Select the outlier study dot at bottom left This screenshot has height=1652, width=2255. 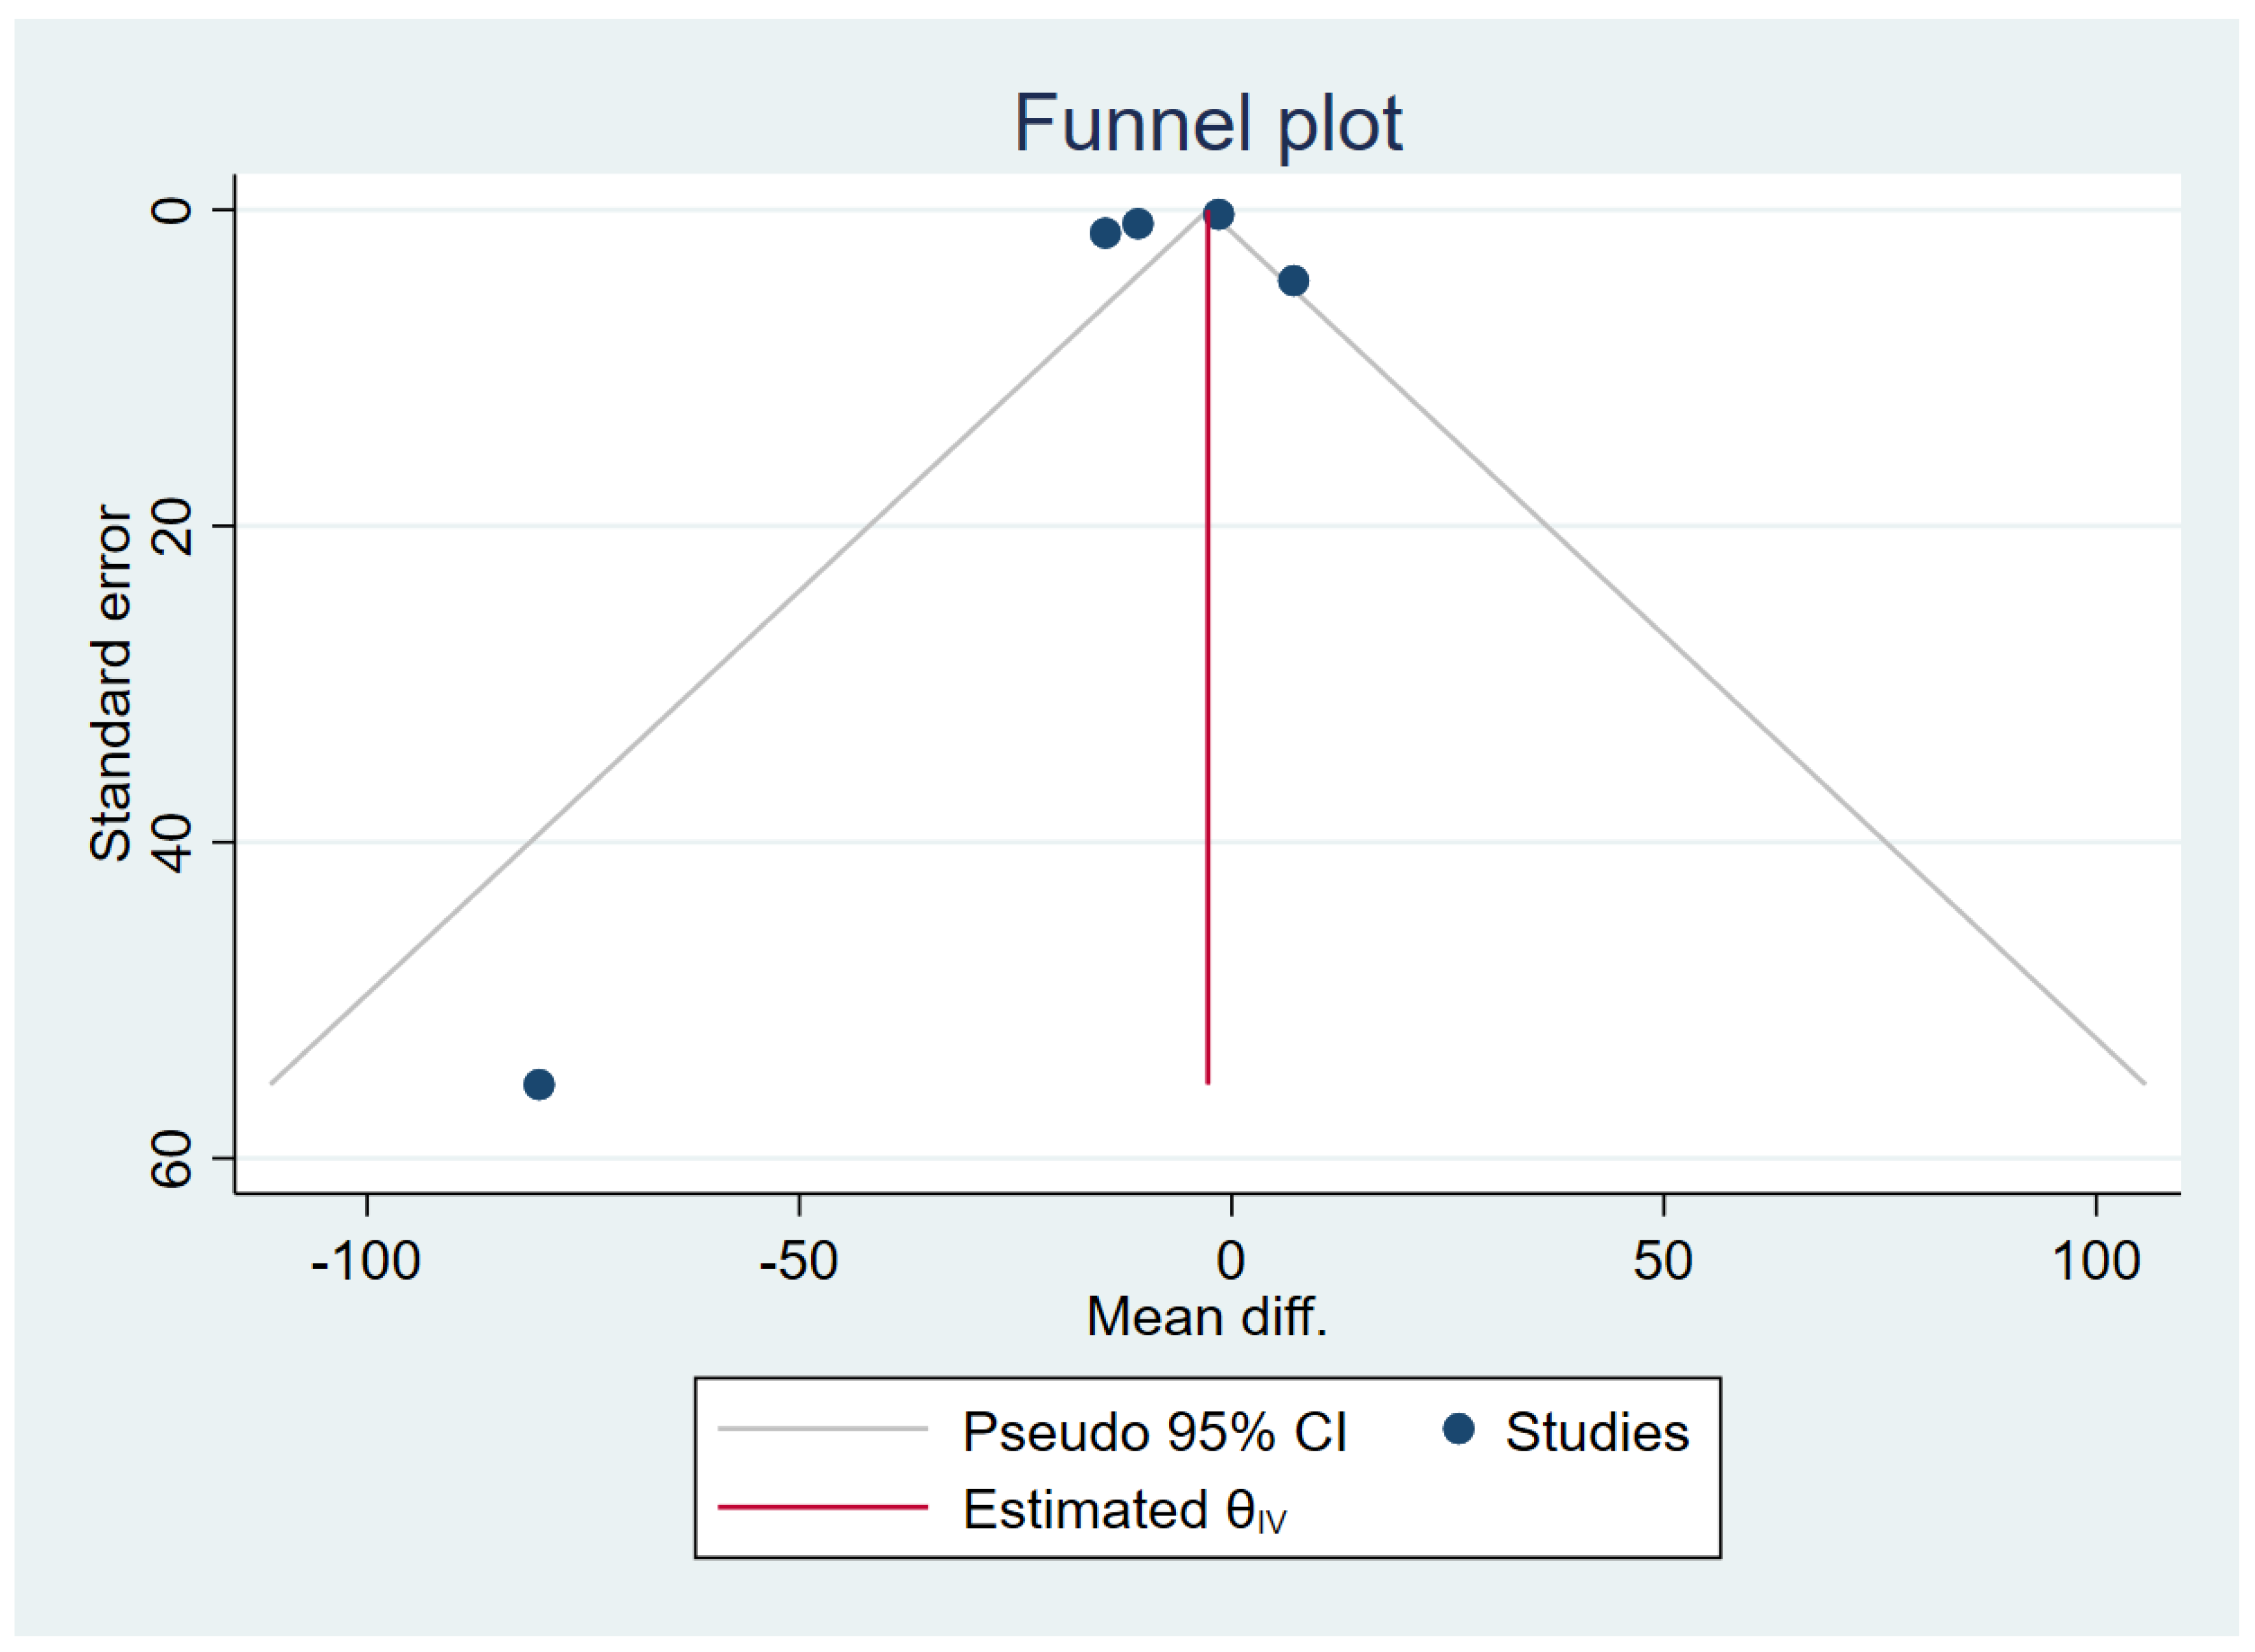pyautogui.click(x=539, y=1084)
